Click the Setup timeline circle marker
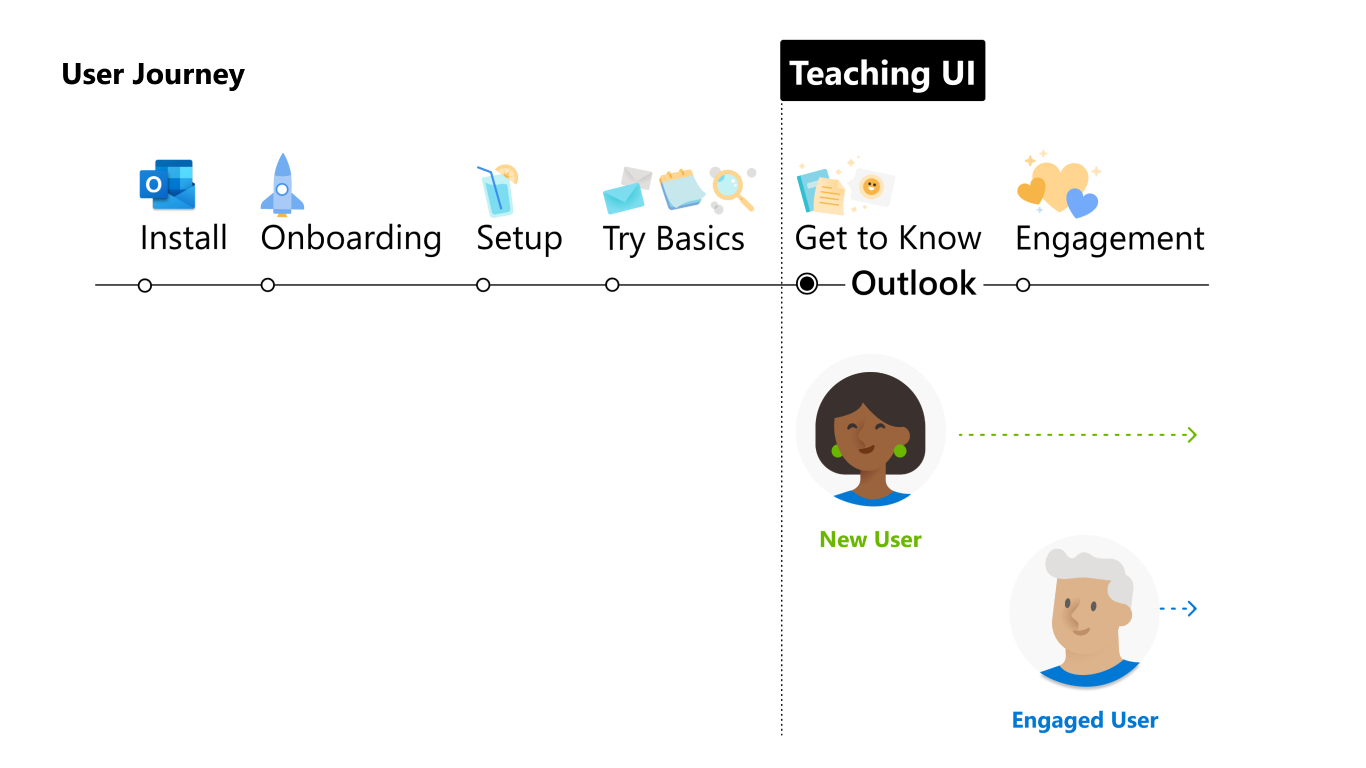This screenshot has width=1366, height=768. click(x=483, y=285)
